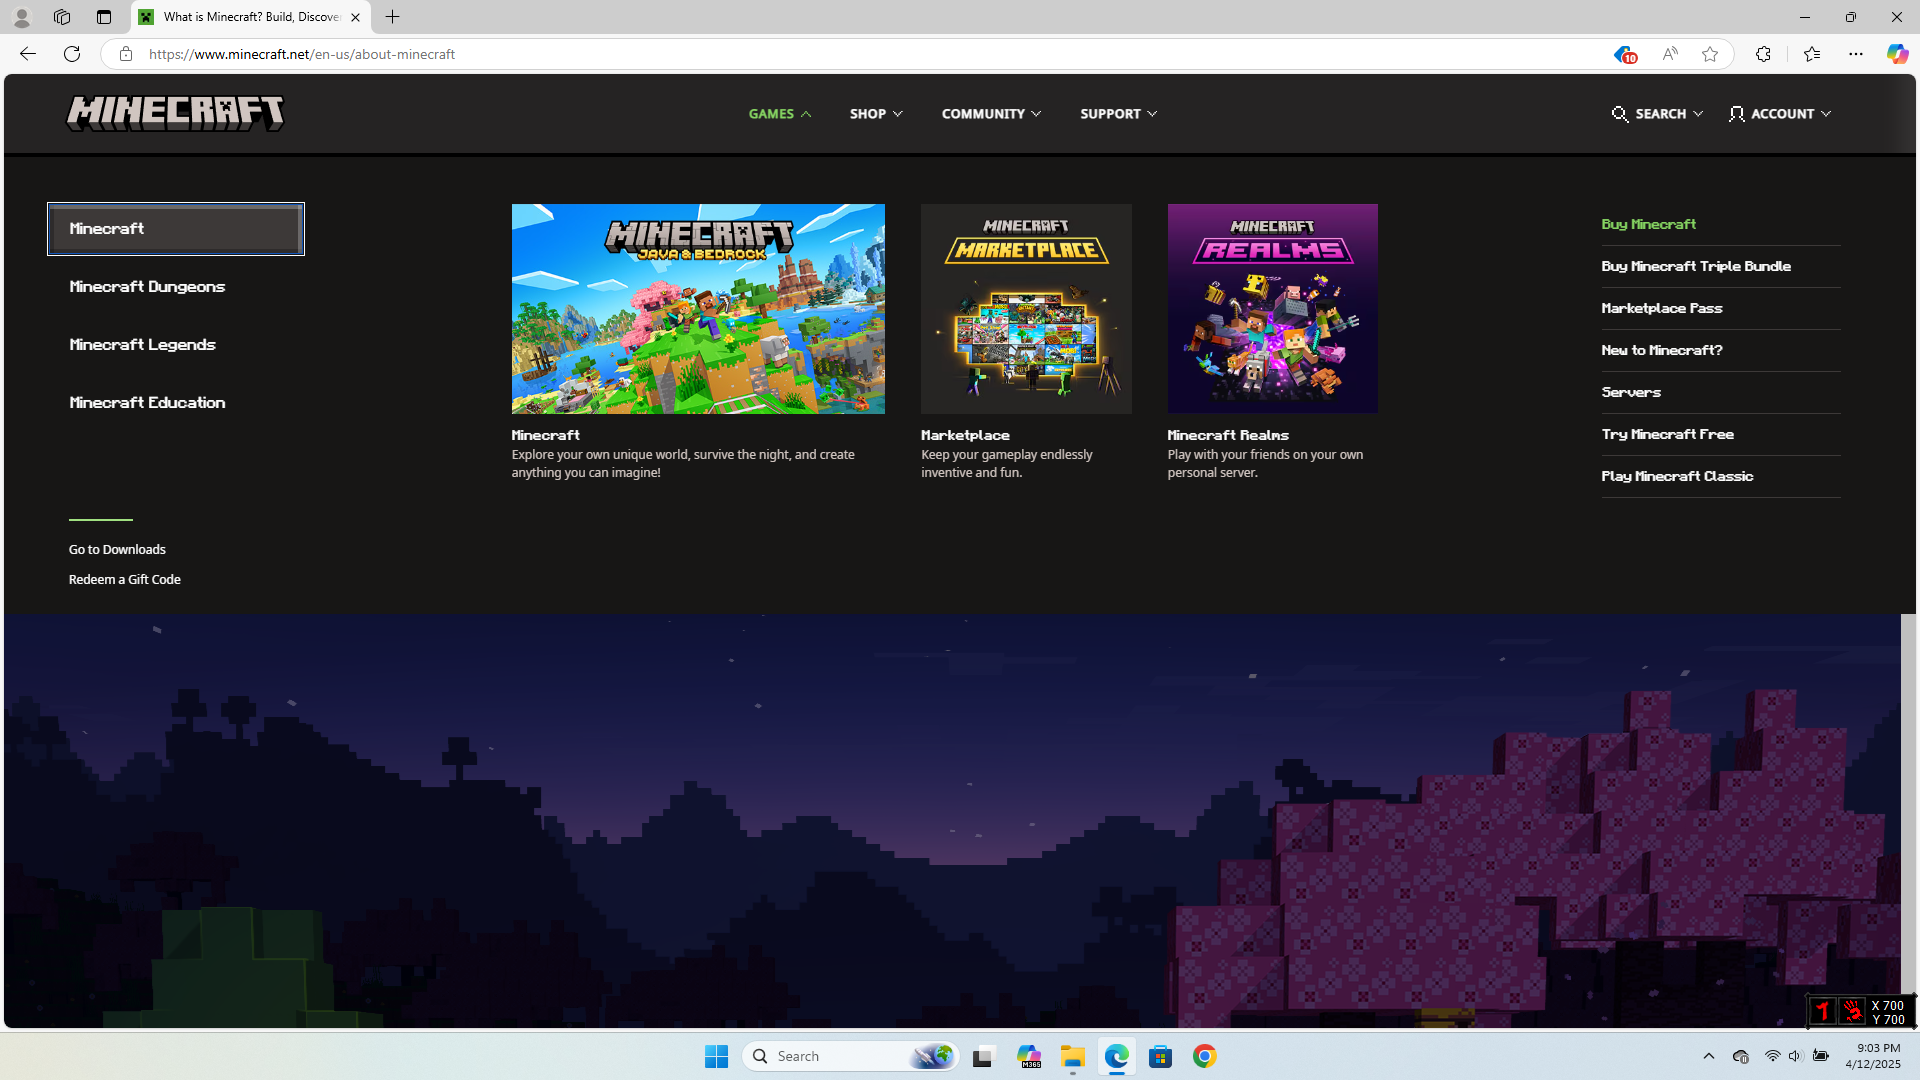Open Edge shopping rewards icon
1920x1080 pixels.
[1624, 55]
